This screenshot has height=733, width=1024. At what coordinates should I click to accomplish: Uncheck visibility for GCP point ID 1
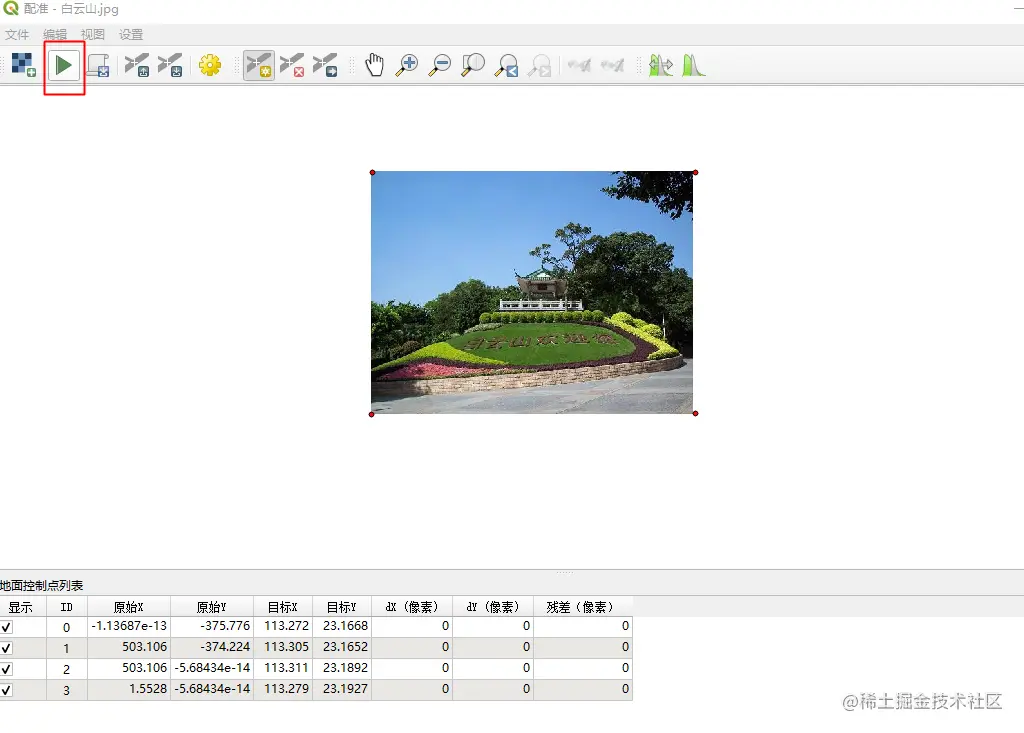tap(7, 648)
